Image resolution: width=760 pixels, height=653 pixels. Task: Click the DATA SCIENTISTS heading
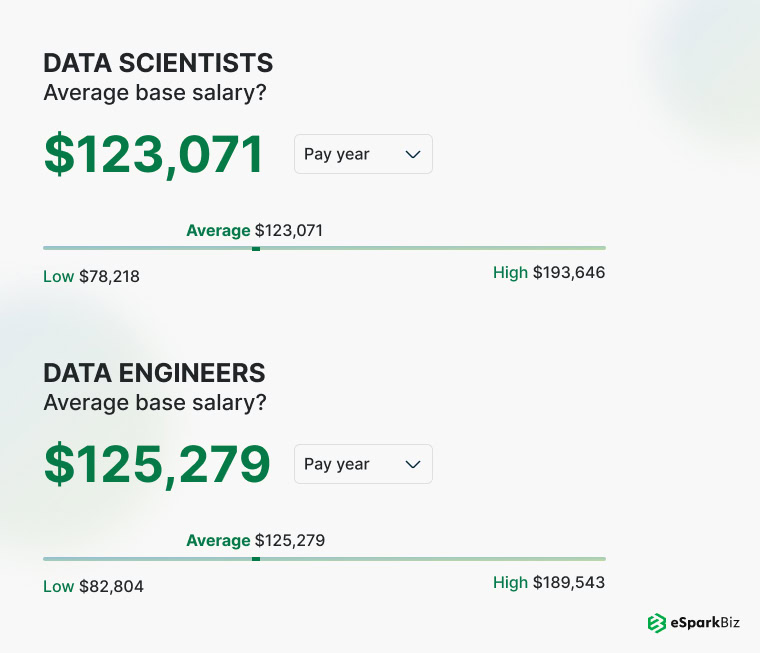pyautogui.click(x=158, y=63)
